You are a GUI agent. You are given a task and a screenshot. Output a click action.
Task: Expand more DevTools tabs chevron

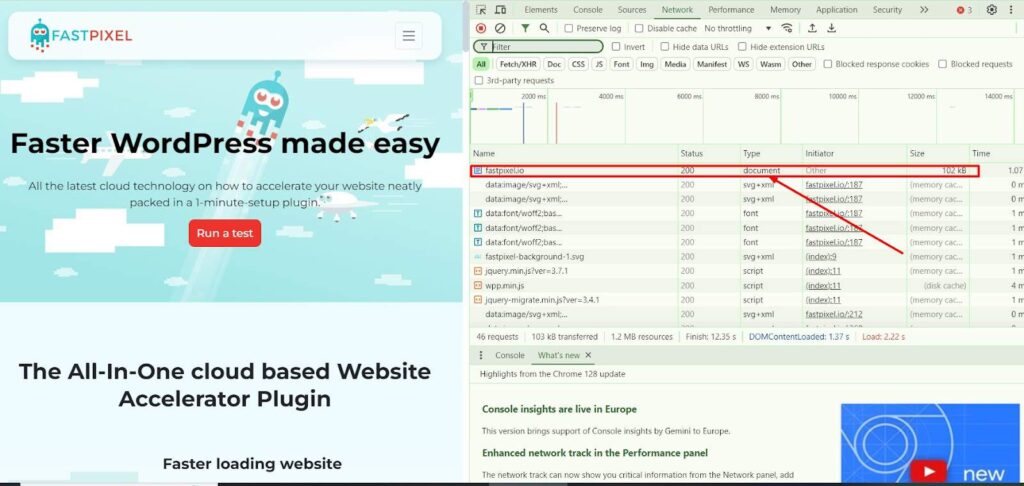coord(923,10)
